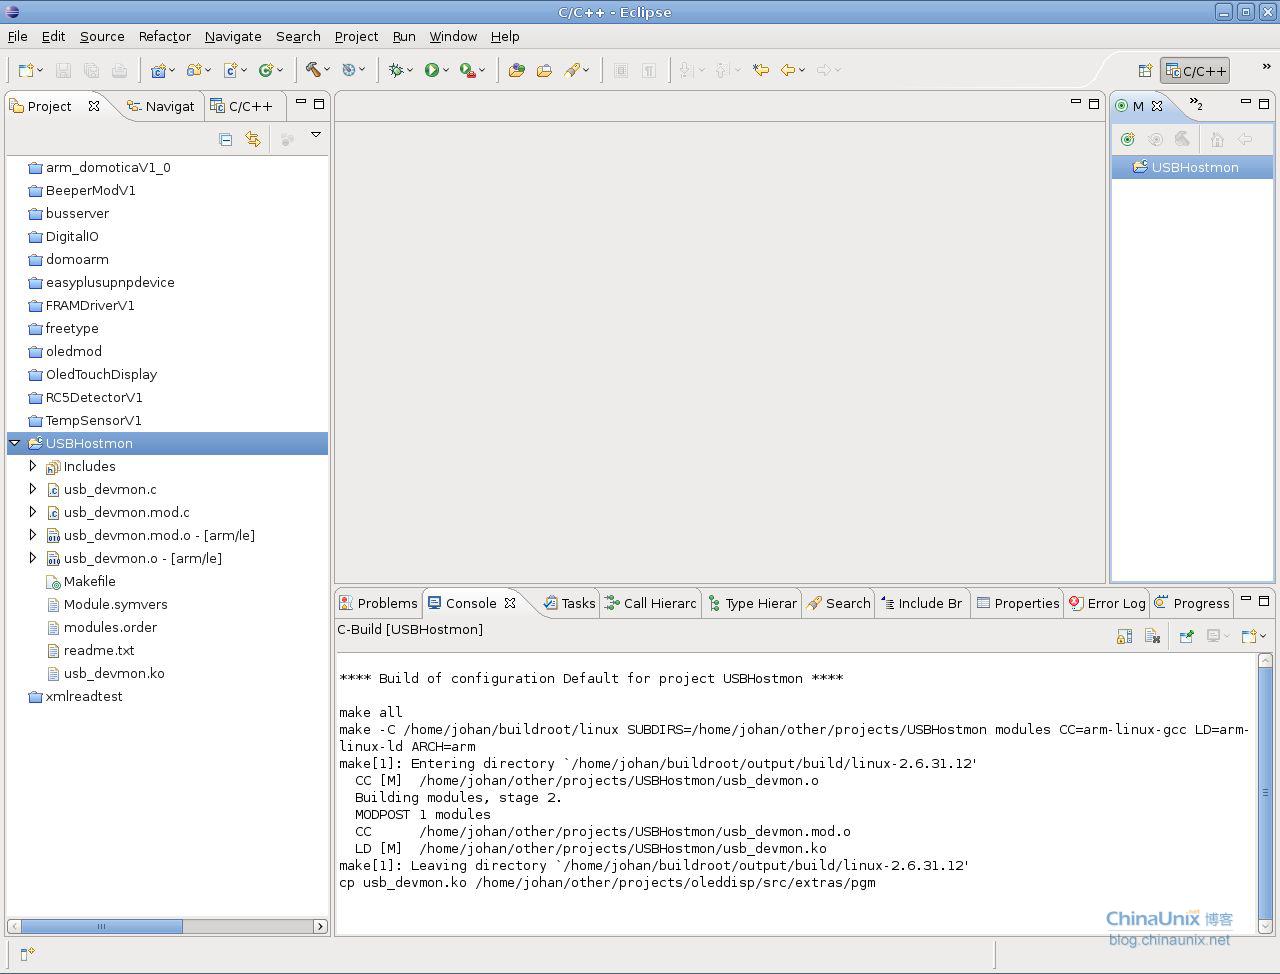Viewport: 1280px width, 974px height.
Task: Open the File menu
Action: [18, 36]
